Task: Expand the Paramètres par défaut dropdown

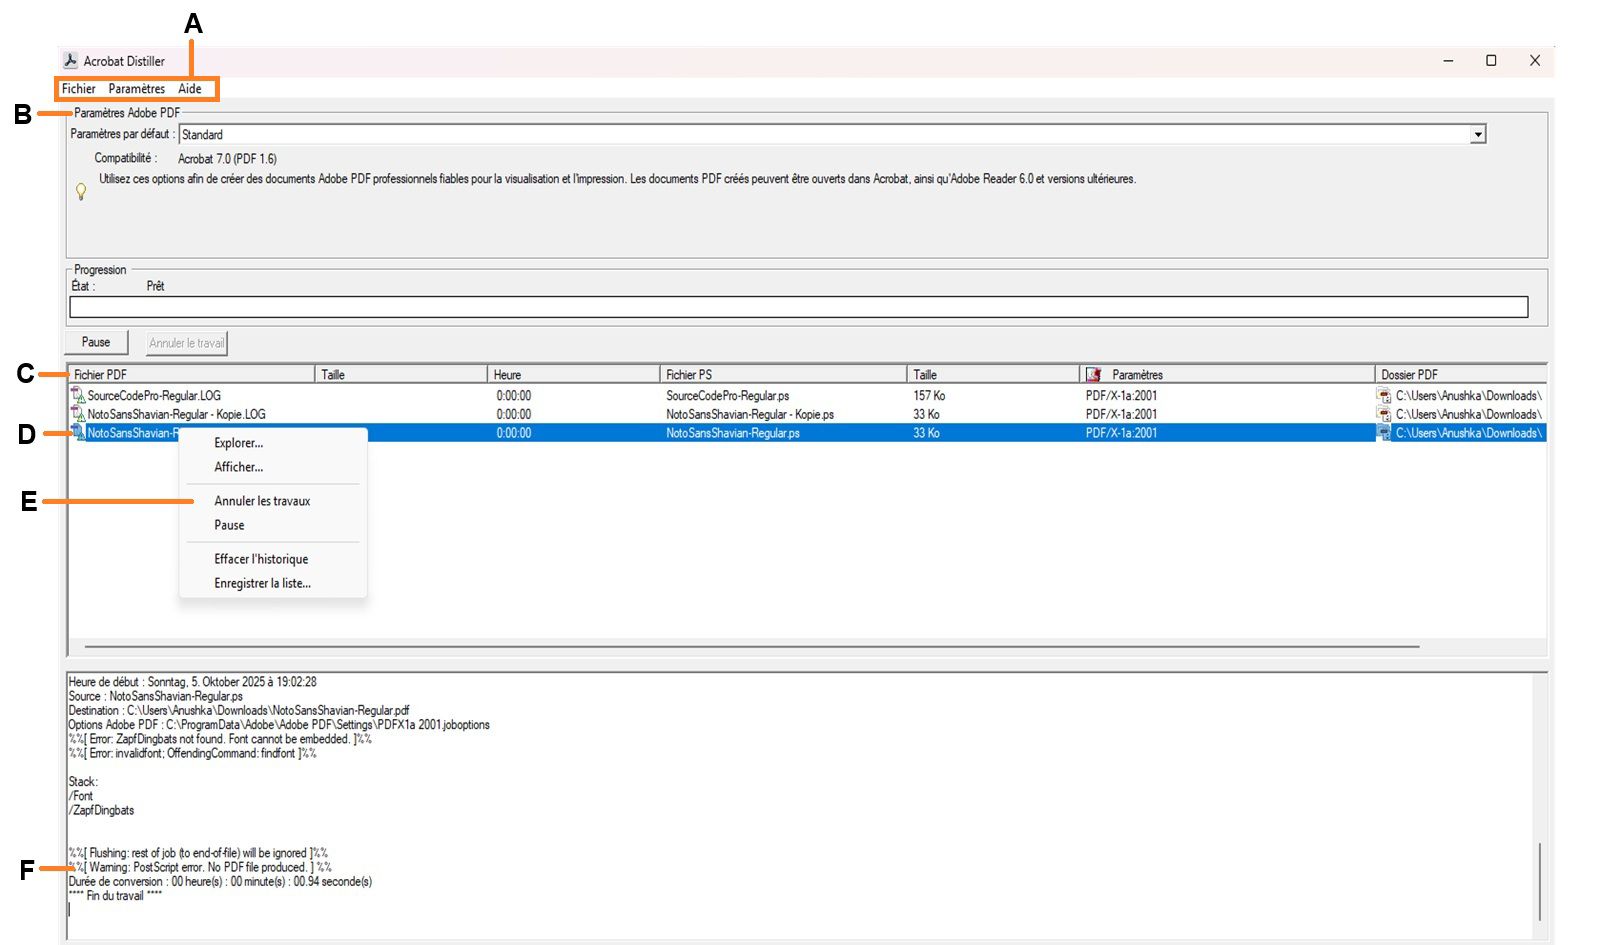Action: coord(1478,135)
